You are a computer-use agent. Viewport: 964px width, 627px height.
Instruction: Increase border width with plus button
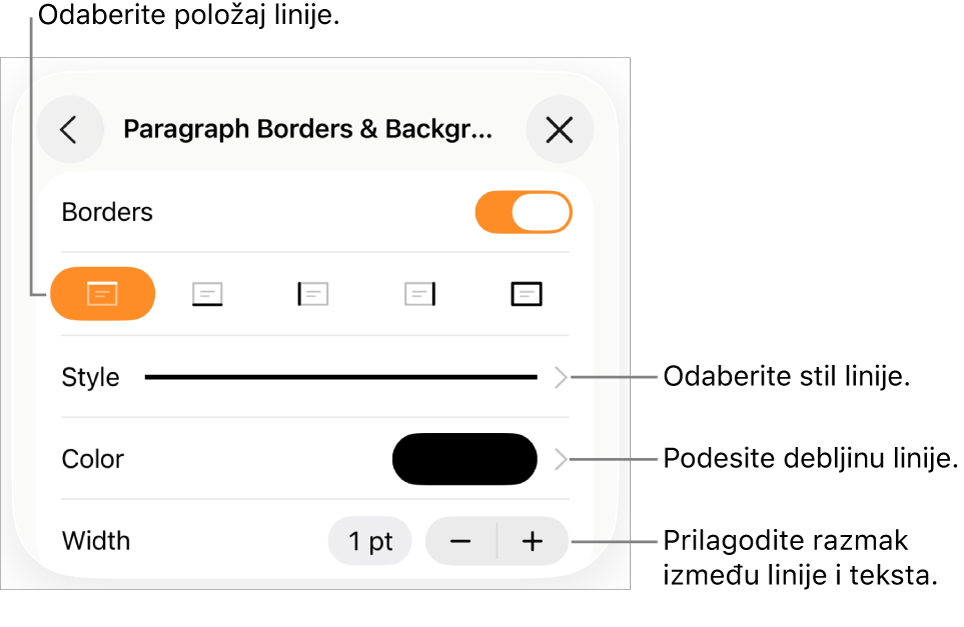532,542
